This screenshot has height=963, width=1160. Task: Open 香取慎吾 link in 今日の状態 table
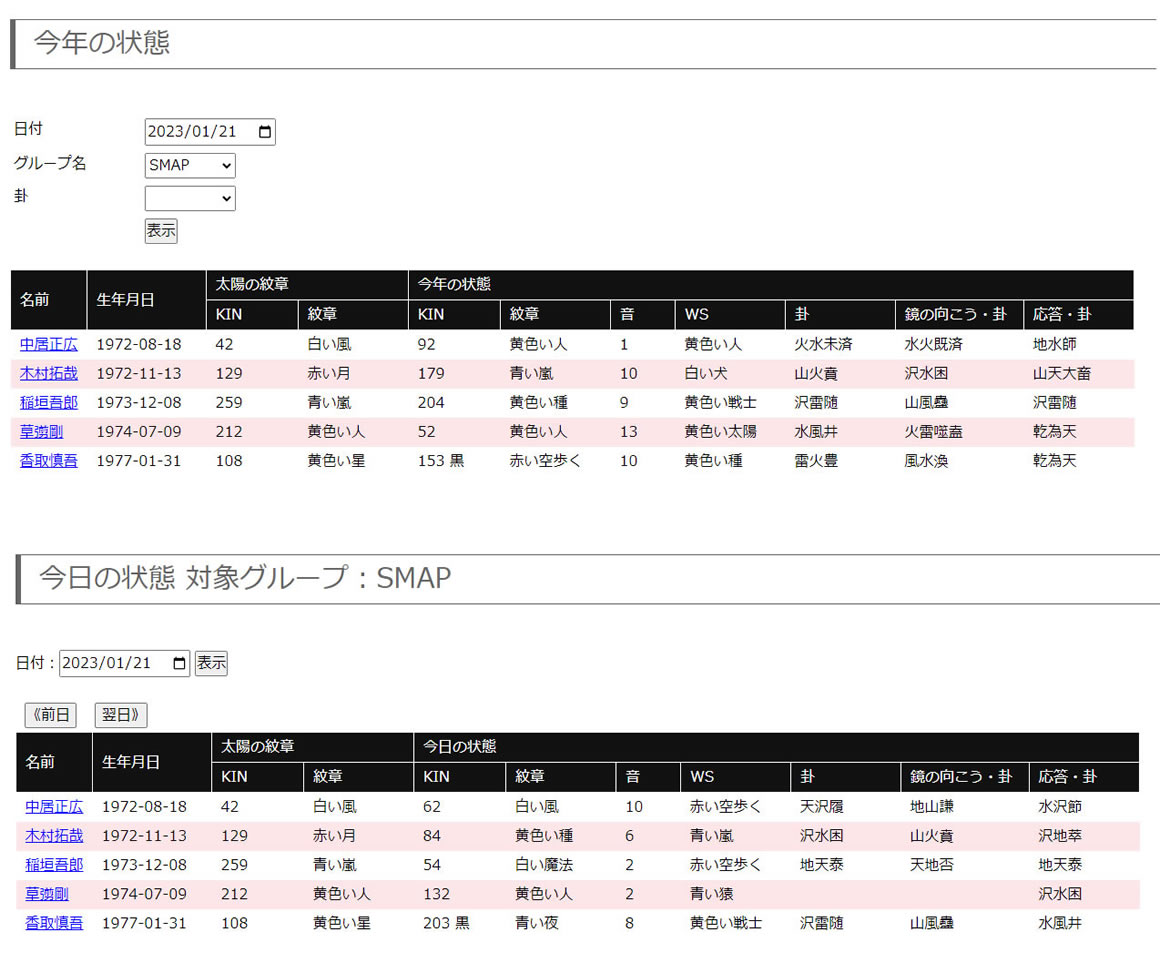point(54,923)
